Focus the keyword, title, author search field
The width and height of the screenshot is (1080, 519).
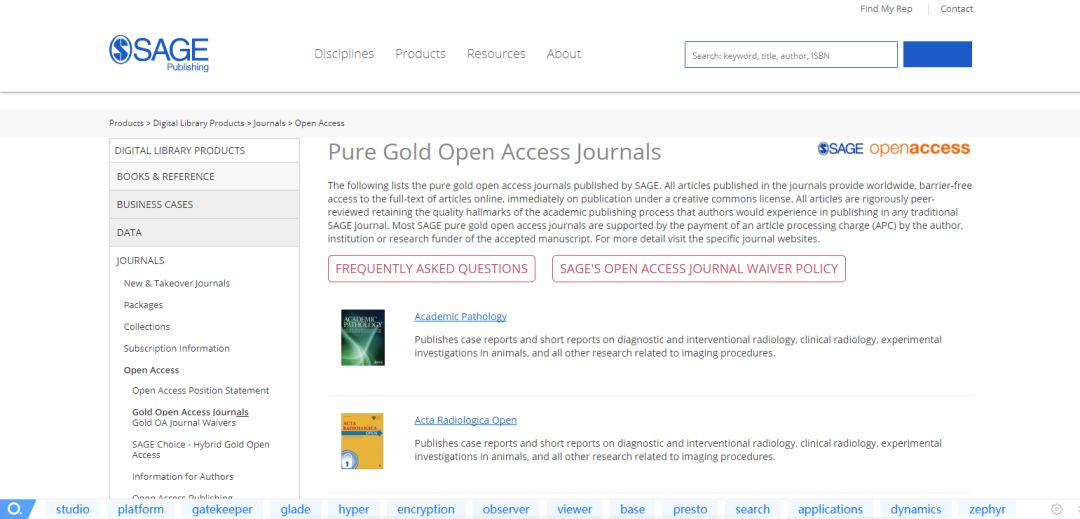click(x=790, y=55)
